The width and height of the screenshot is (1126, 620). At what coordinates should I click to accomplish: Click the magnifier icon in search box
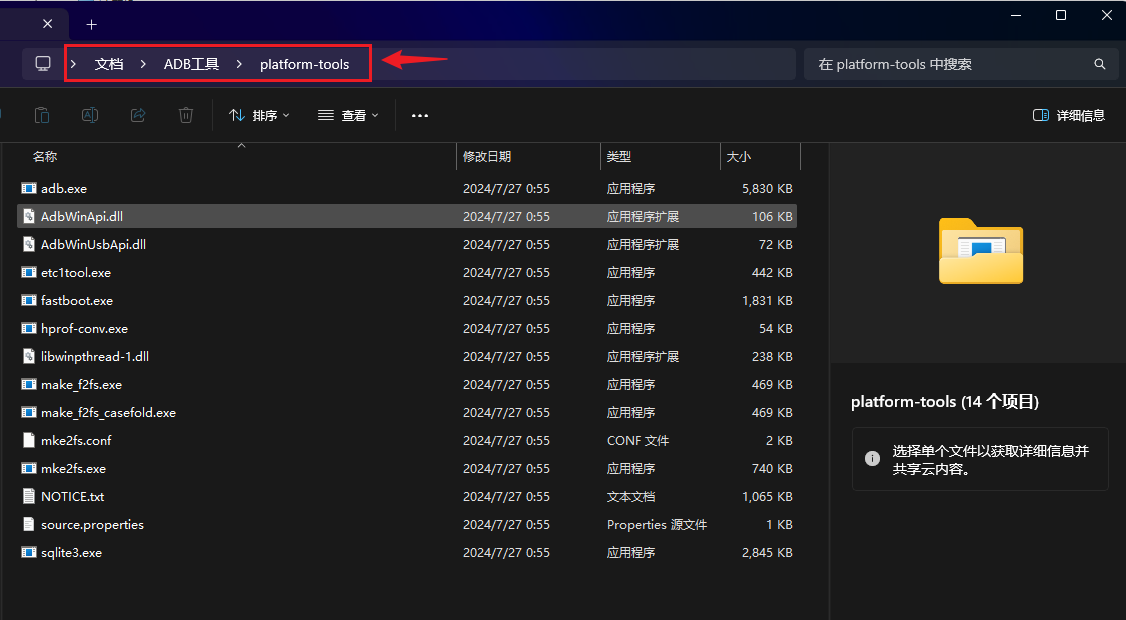[1099, 64]
